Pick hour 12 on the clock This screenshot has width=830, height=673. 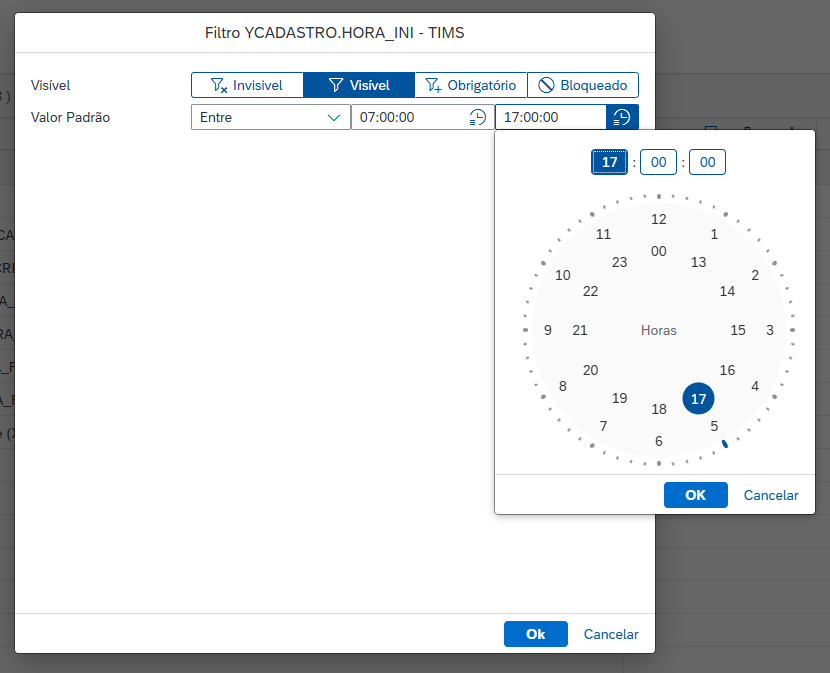tap(658, 219)
